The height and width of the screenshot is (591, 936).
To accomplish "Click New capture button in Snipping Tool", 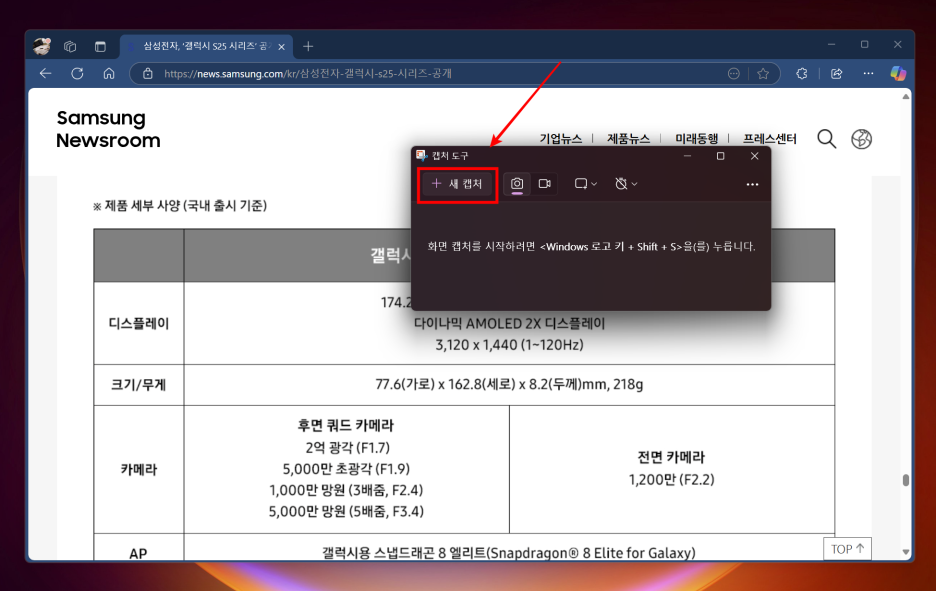I will pyautogui.click(x=458, y=184).
